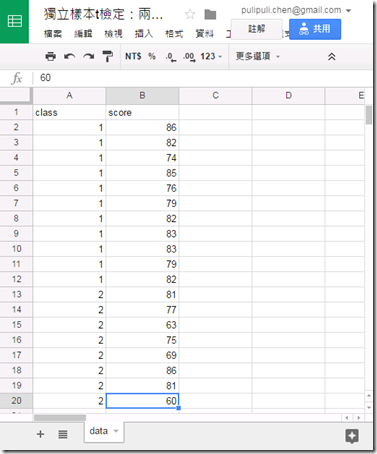Click the blue 共用 share button
Image resolution: width=377 pixels, height=454 pixels.
(x=315, y=29)
